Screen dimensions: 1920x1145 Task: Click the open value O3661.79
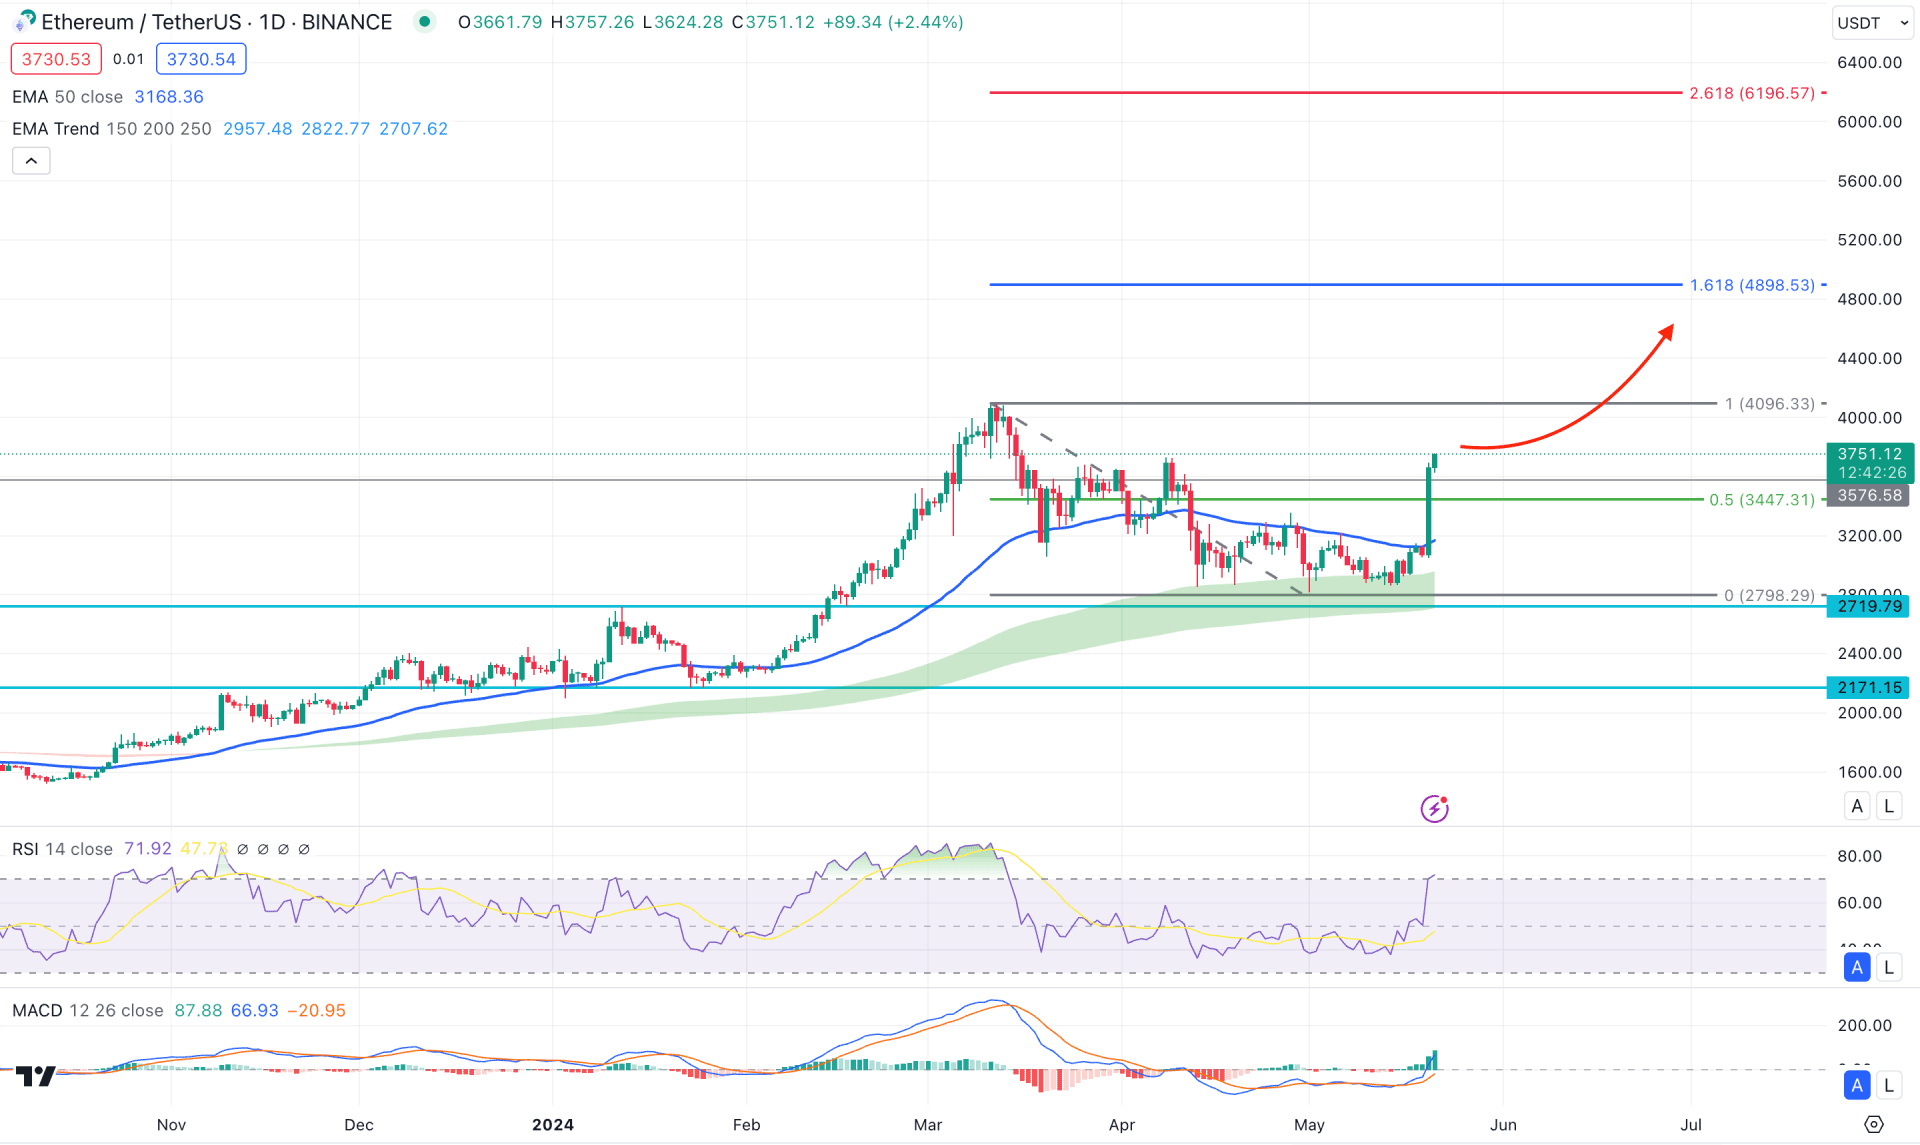500,22
